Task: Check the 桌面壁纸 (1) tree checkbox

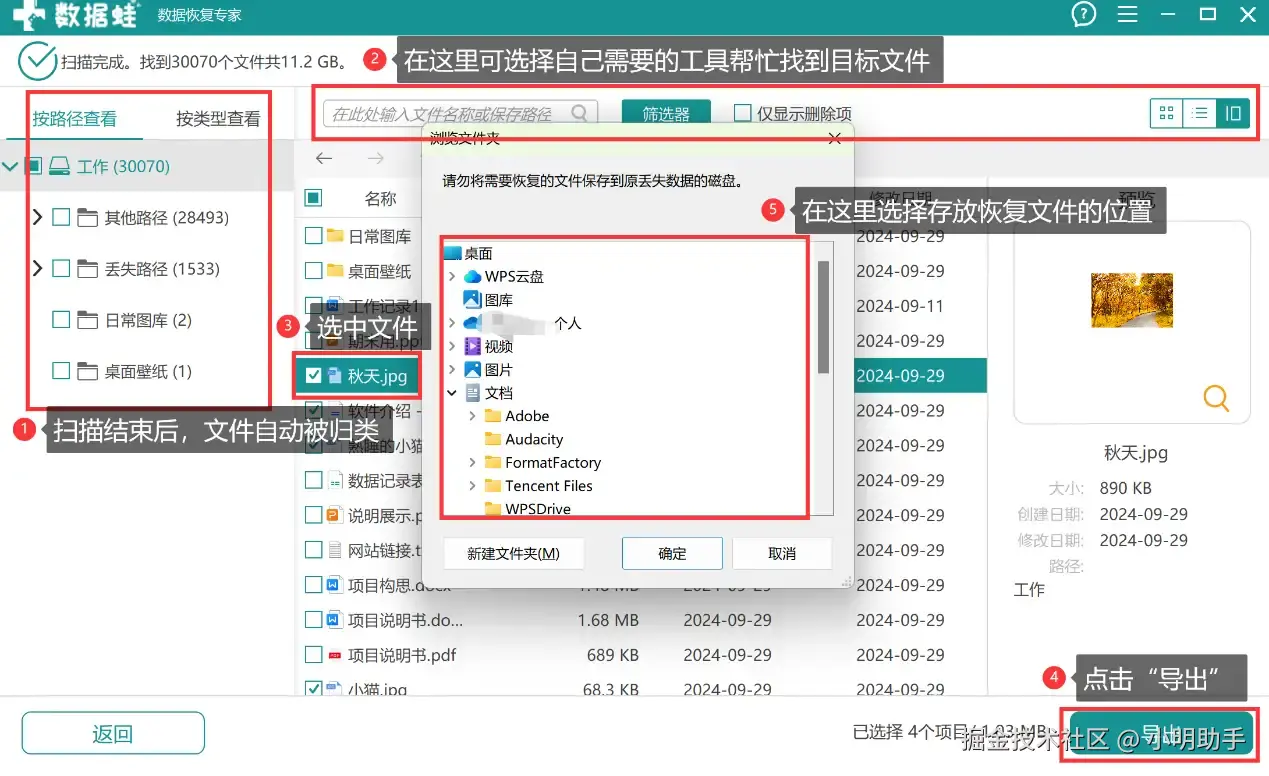Action: pyautogui.click(x=61, y=371)
